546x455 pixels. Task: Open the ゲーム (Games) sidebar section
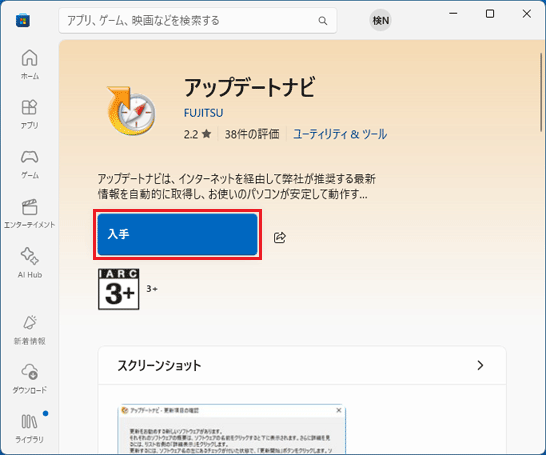(30, 164)
